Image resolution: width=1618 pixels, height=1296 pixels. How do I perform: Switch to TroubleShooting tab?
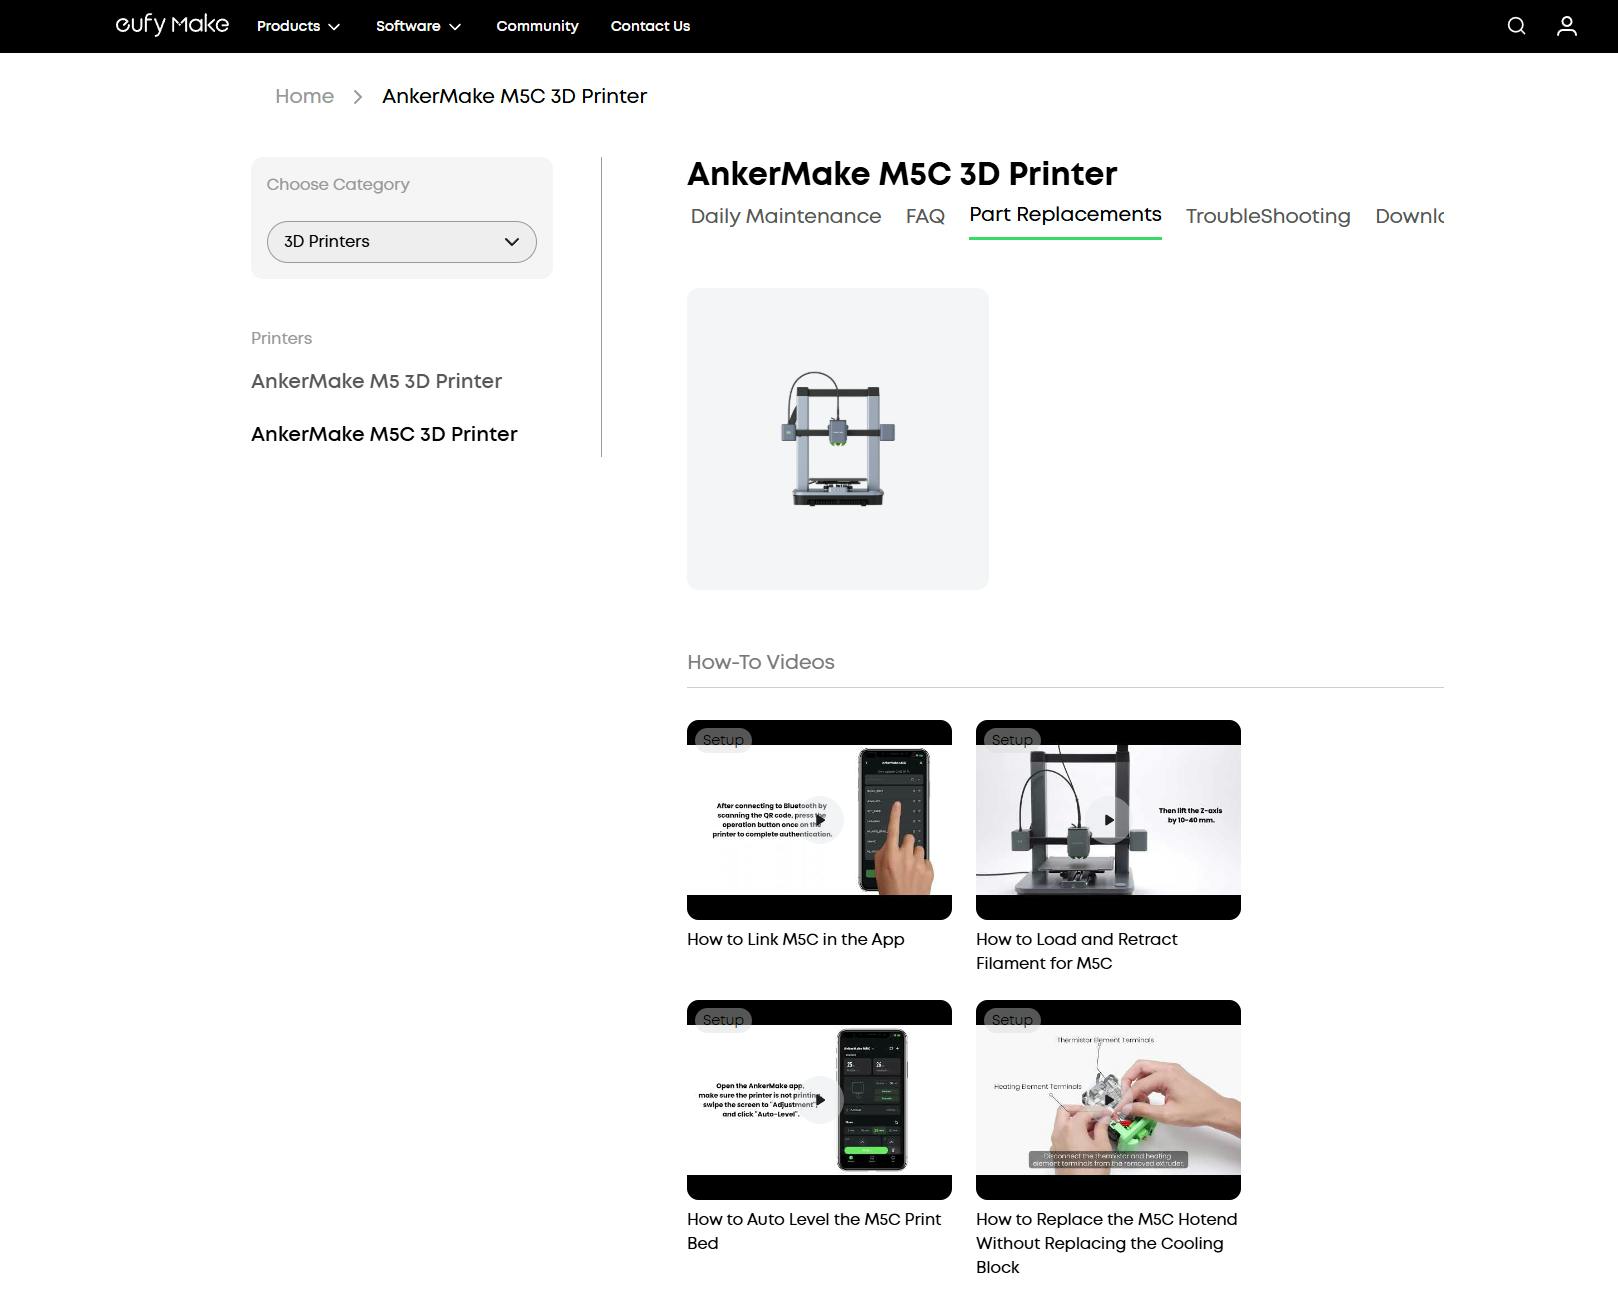click(1268, 216)
